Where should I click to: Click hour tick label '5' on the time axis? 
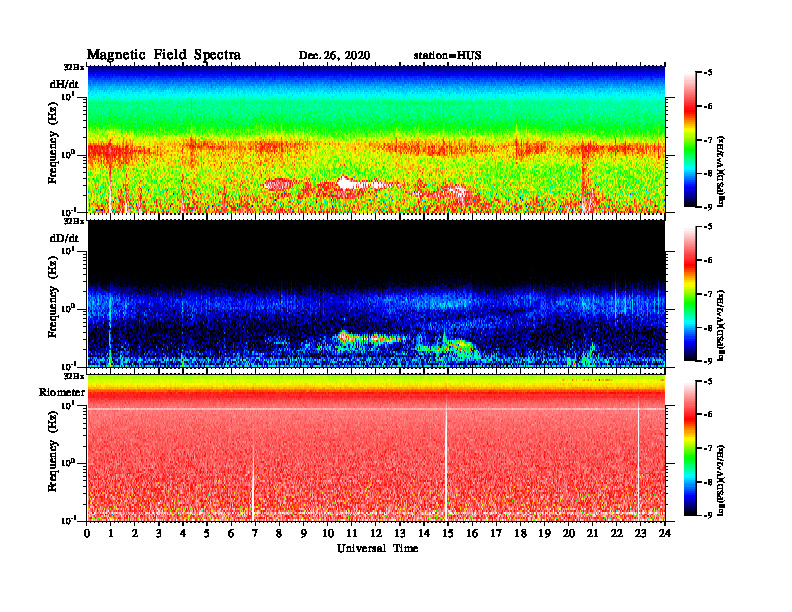tap(207, 533)
